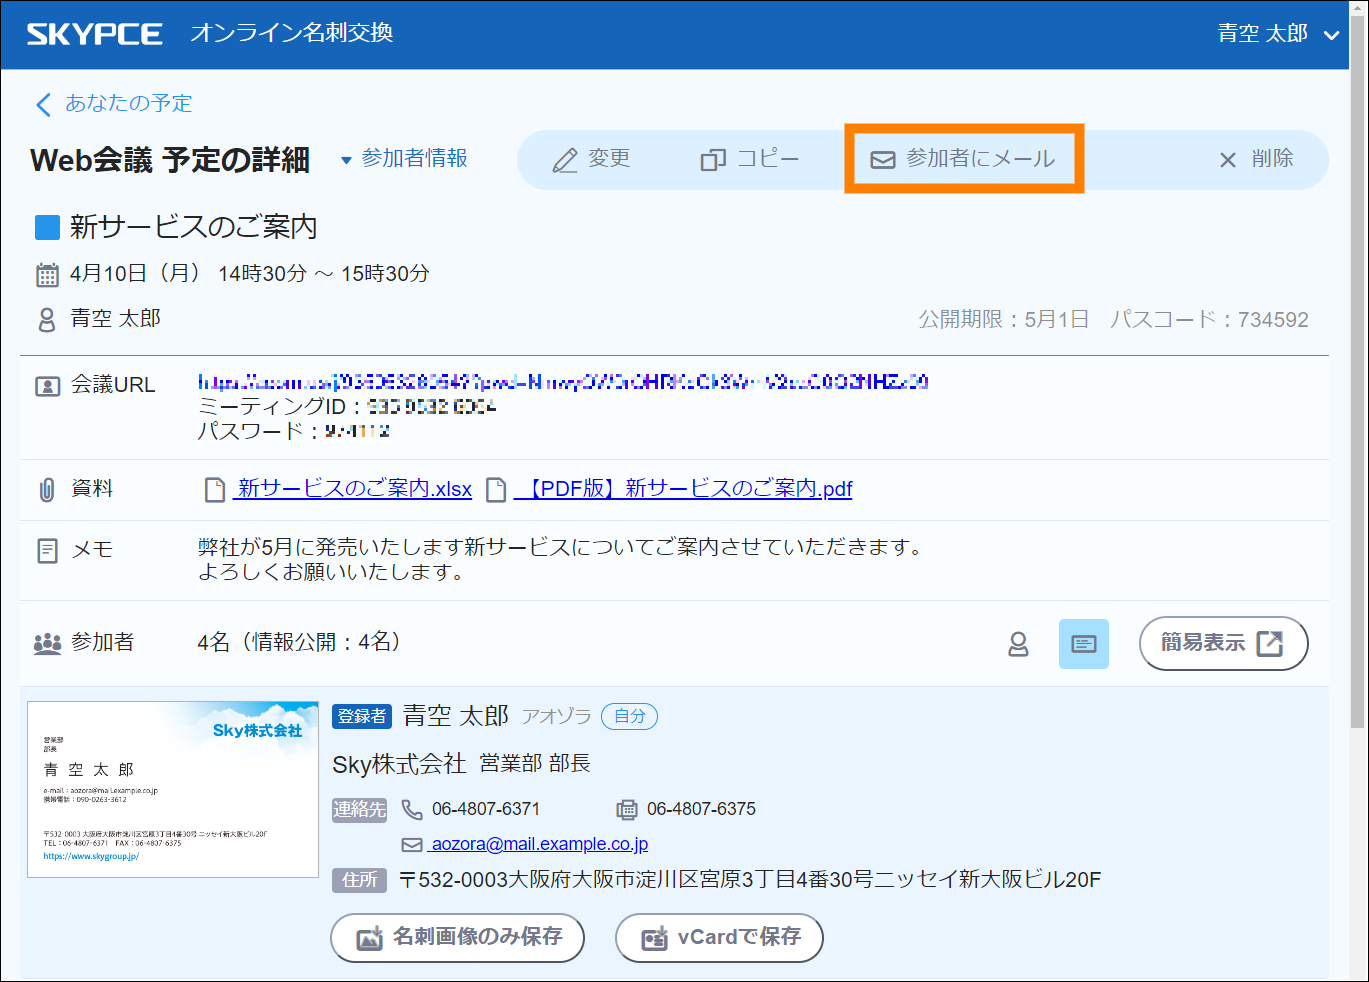
Task: Click the Sky株式会社 business card thumbnail
Action: (x=173, y=789)
